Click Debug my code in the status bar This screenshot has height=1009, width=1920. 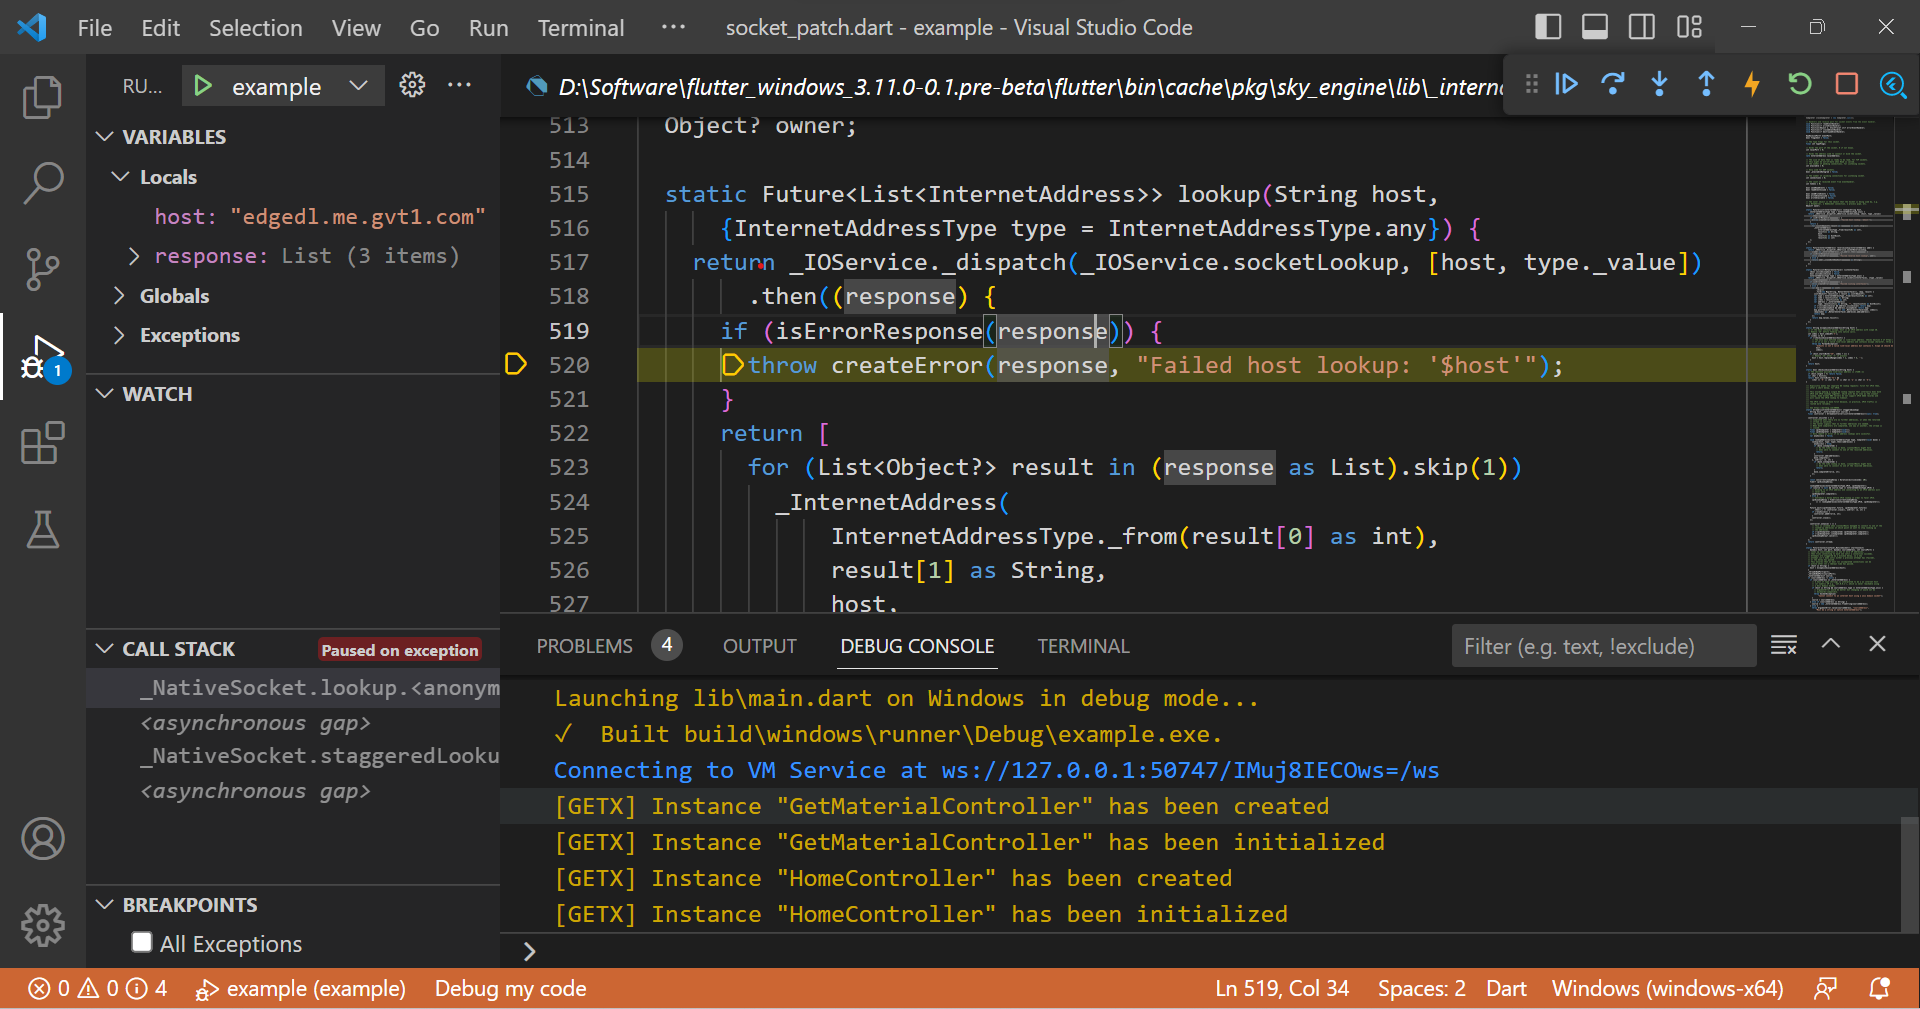coord(510,988)
